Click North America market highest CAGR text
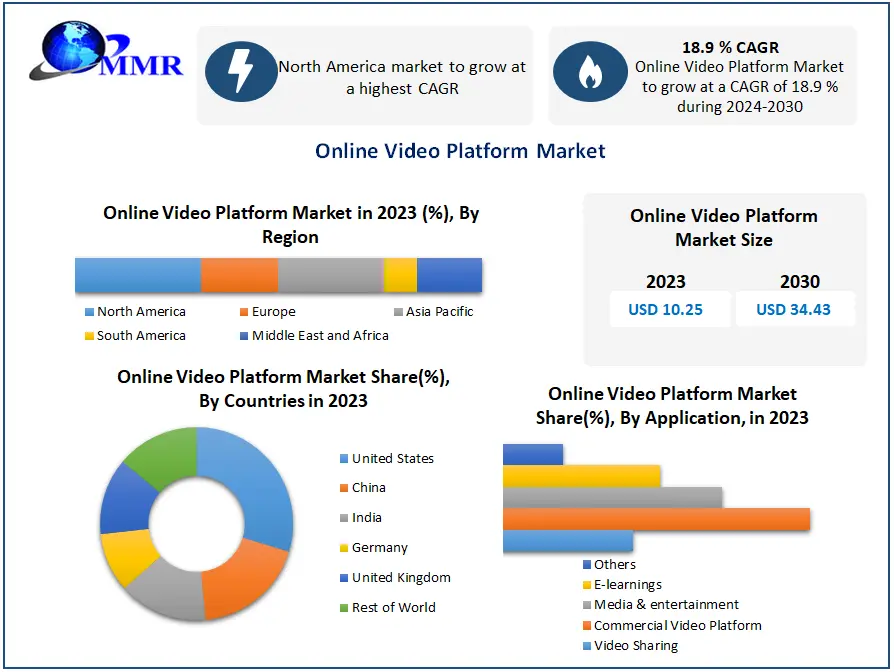 pyautogui.click(x=402, y=78)
